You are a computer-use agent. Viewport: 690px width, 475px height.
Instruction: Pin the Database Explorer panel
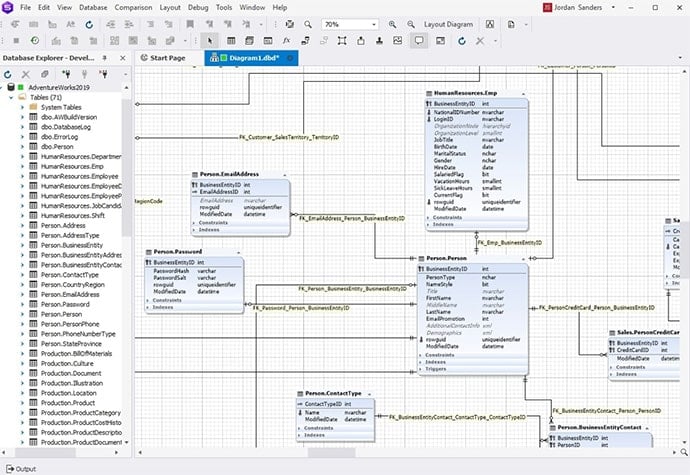[105, 58]
